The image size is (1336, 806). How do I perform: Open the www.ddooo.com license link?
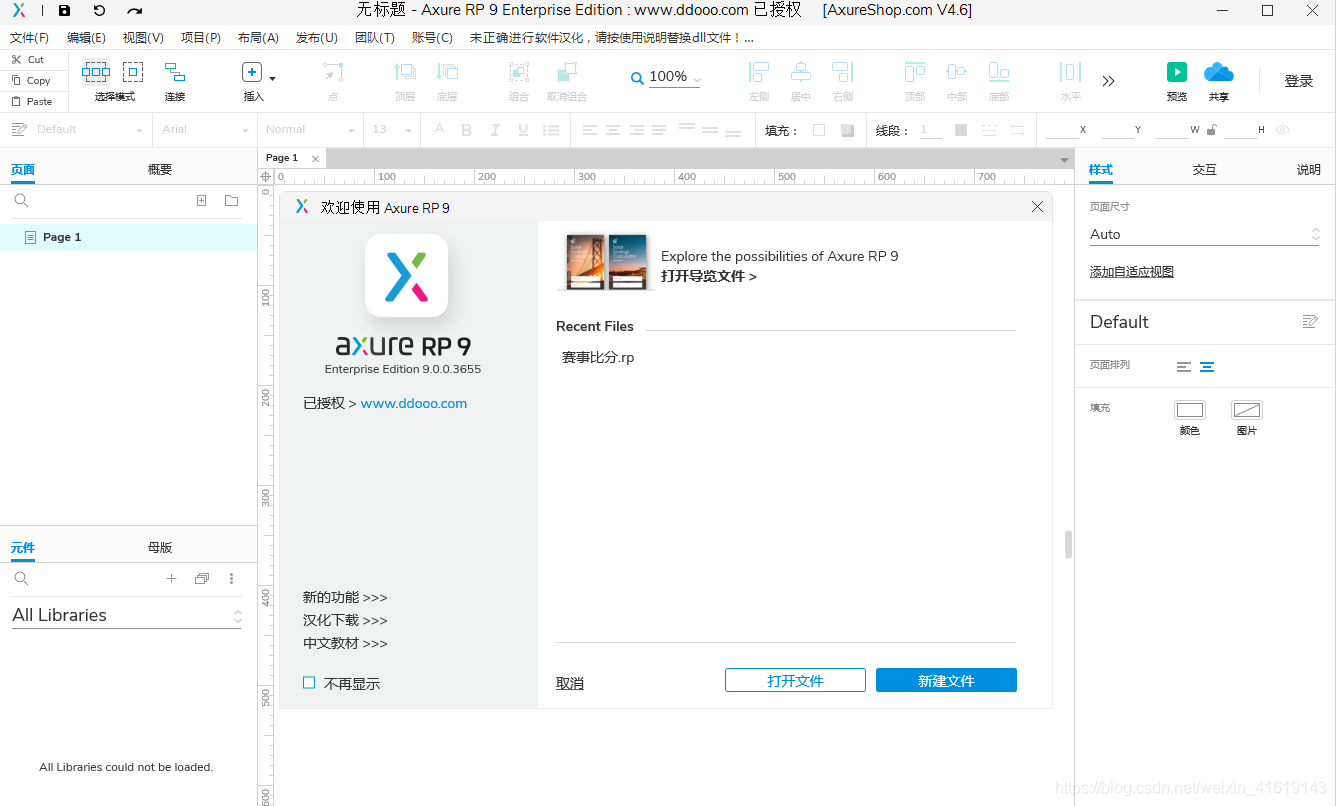pos(414,403)
